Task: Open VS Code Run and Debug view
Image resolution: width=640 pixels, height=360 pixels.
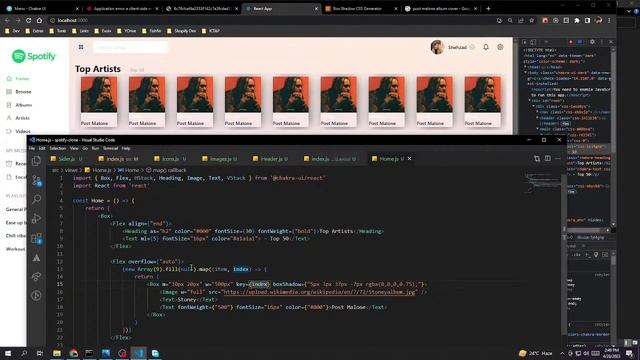Action: (x=36, y=218)
